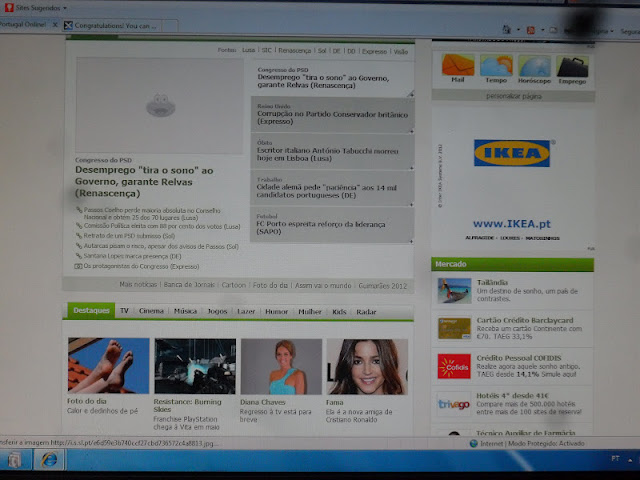This screenshot has height=480, width=640.
Task: Click the trivago logo
Action: click(x=454, y=404)
